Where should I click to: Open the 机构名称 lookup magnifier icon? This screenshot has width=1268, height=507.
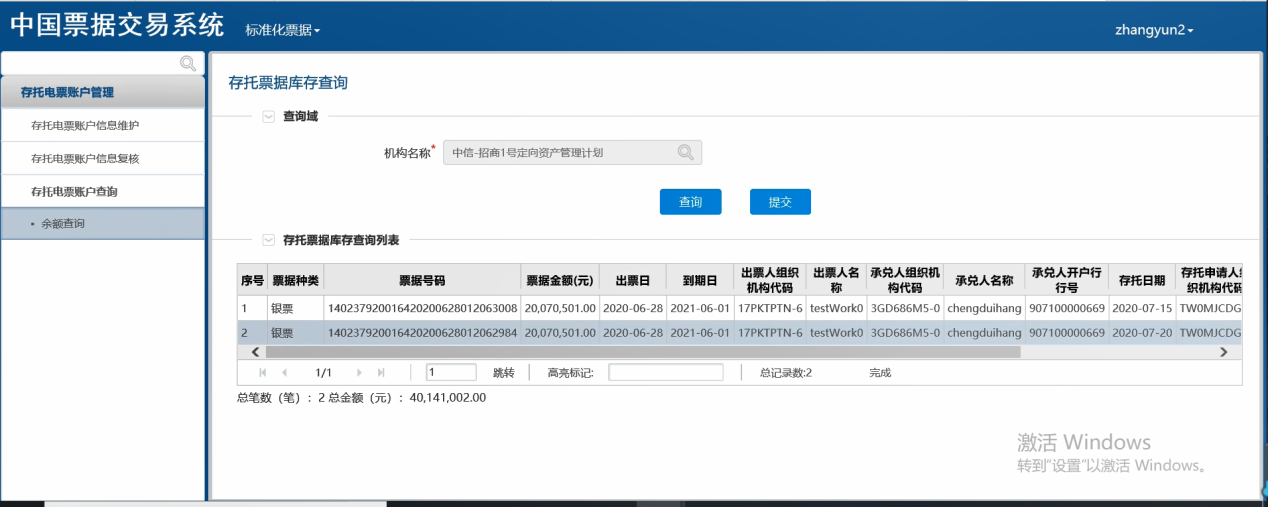[x=685, y=153]
